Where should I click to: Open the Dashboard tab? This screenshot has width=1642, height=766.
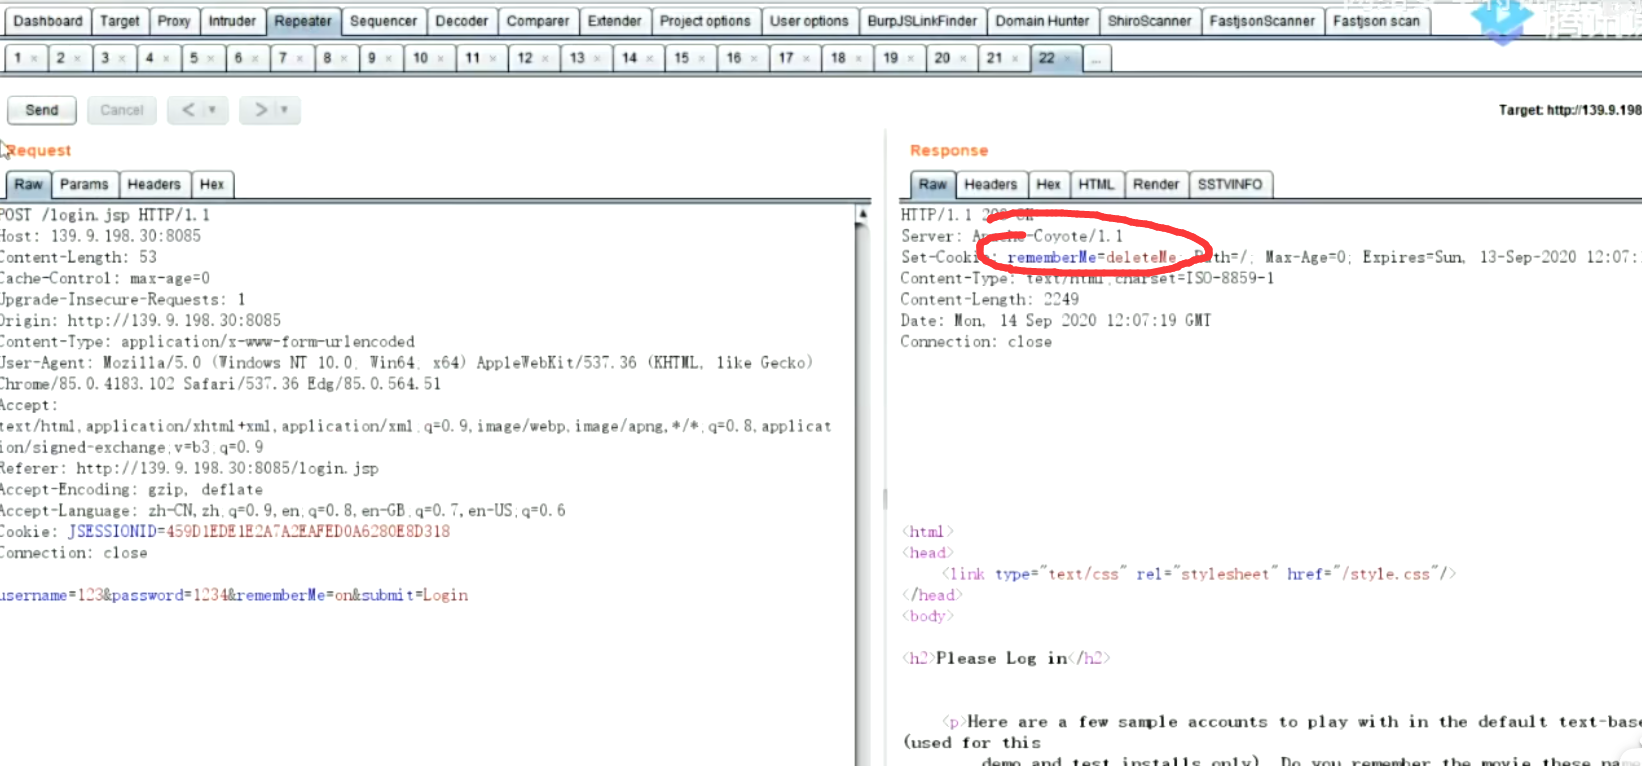(48, 21)
